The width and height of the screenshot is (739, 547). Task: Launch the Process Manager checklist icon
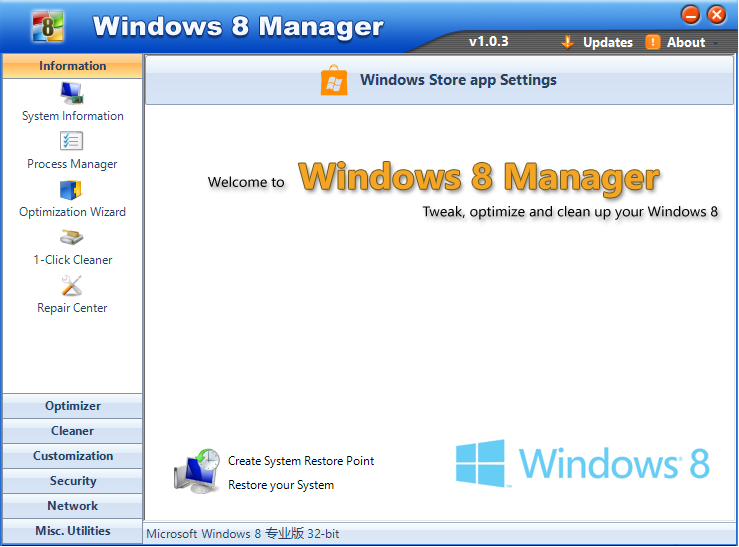pyautogui.click(x=72, y=141)
